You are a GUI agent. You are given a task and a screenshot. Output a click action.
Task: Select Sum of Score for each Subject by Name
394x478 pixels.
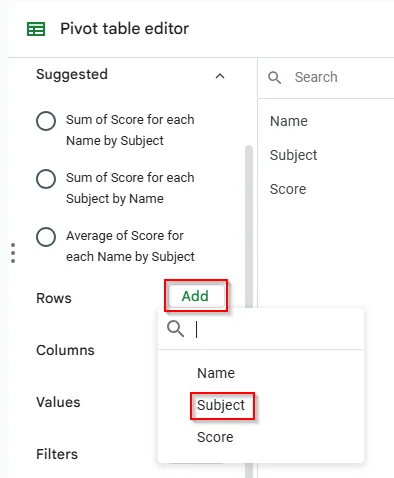46,179
